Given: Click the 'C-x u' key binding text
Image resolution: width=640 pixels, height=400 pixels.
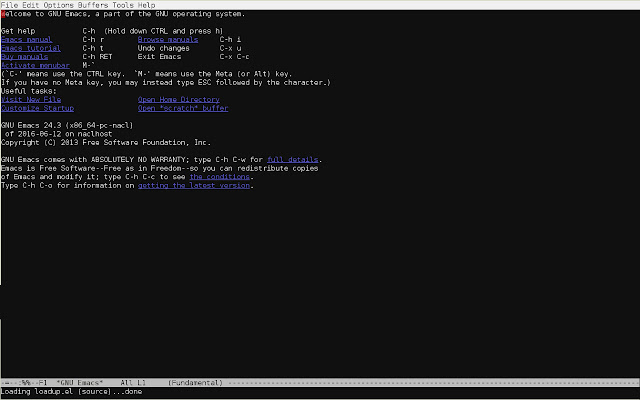Looking at the screenshot, I should click(x=230, y=48).
